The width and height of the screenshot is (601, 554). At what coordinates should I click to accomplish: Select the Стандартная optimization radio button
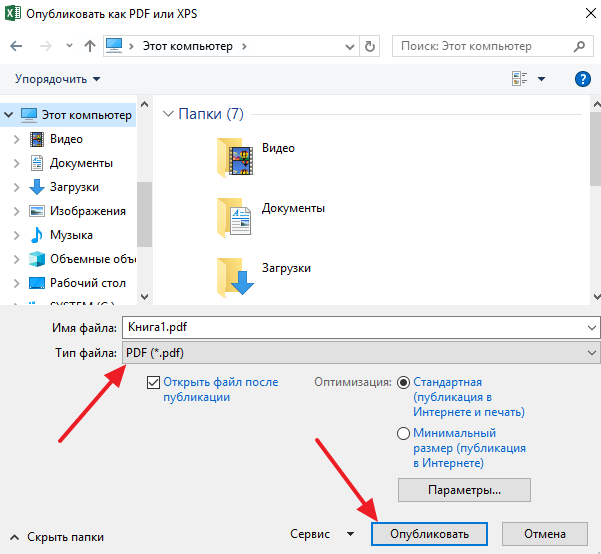(x=404, y=382)
